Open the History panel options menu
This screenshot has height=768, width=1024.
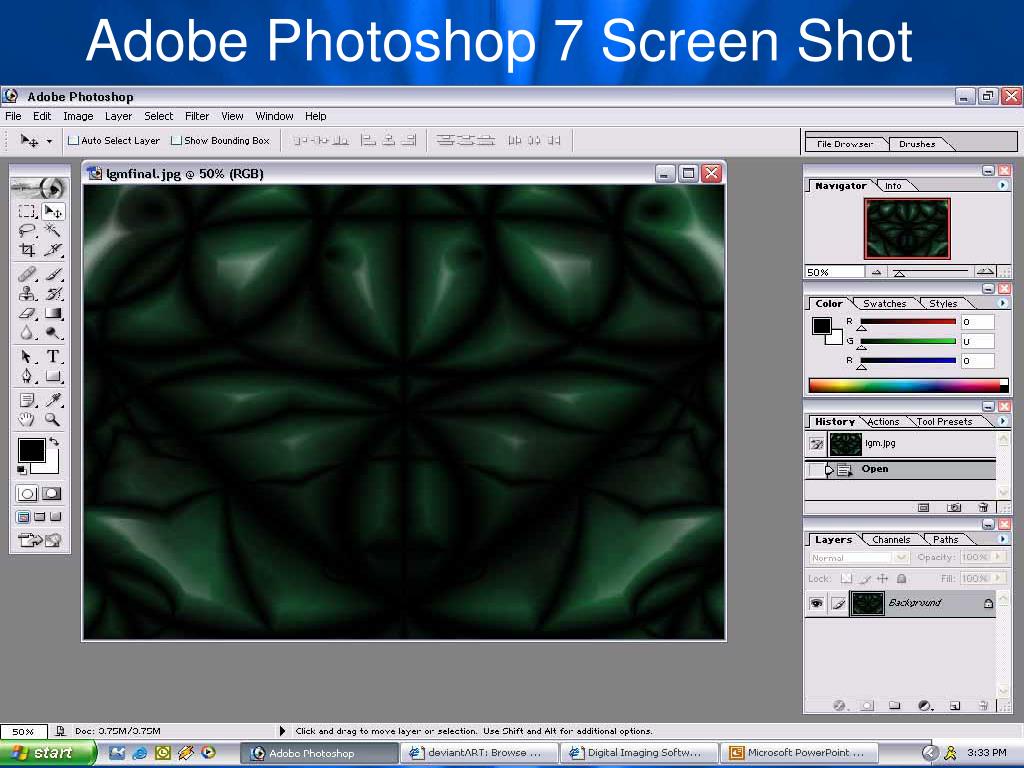[x=1003, y=421]
